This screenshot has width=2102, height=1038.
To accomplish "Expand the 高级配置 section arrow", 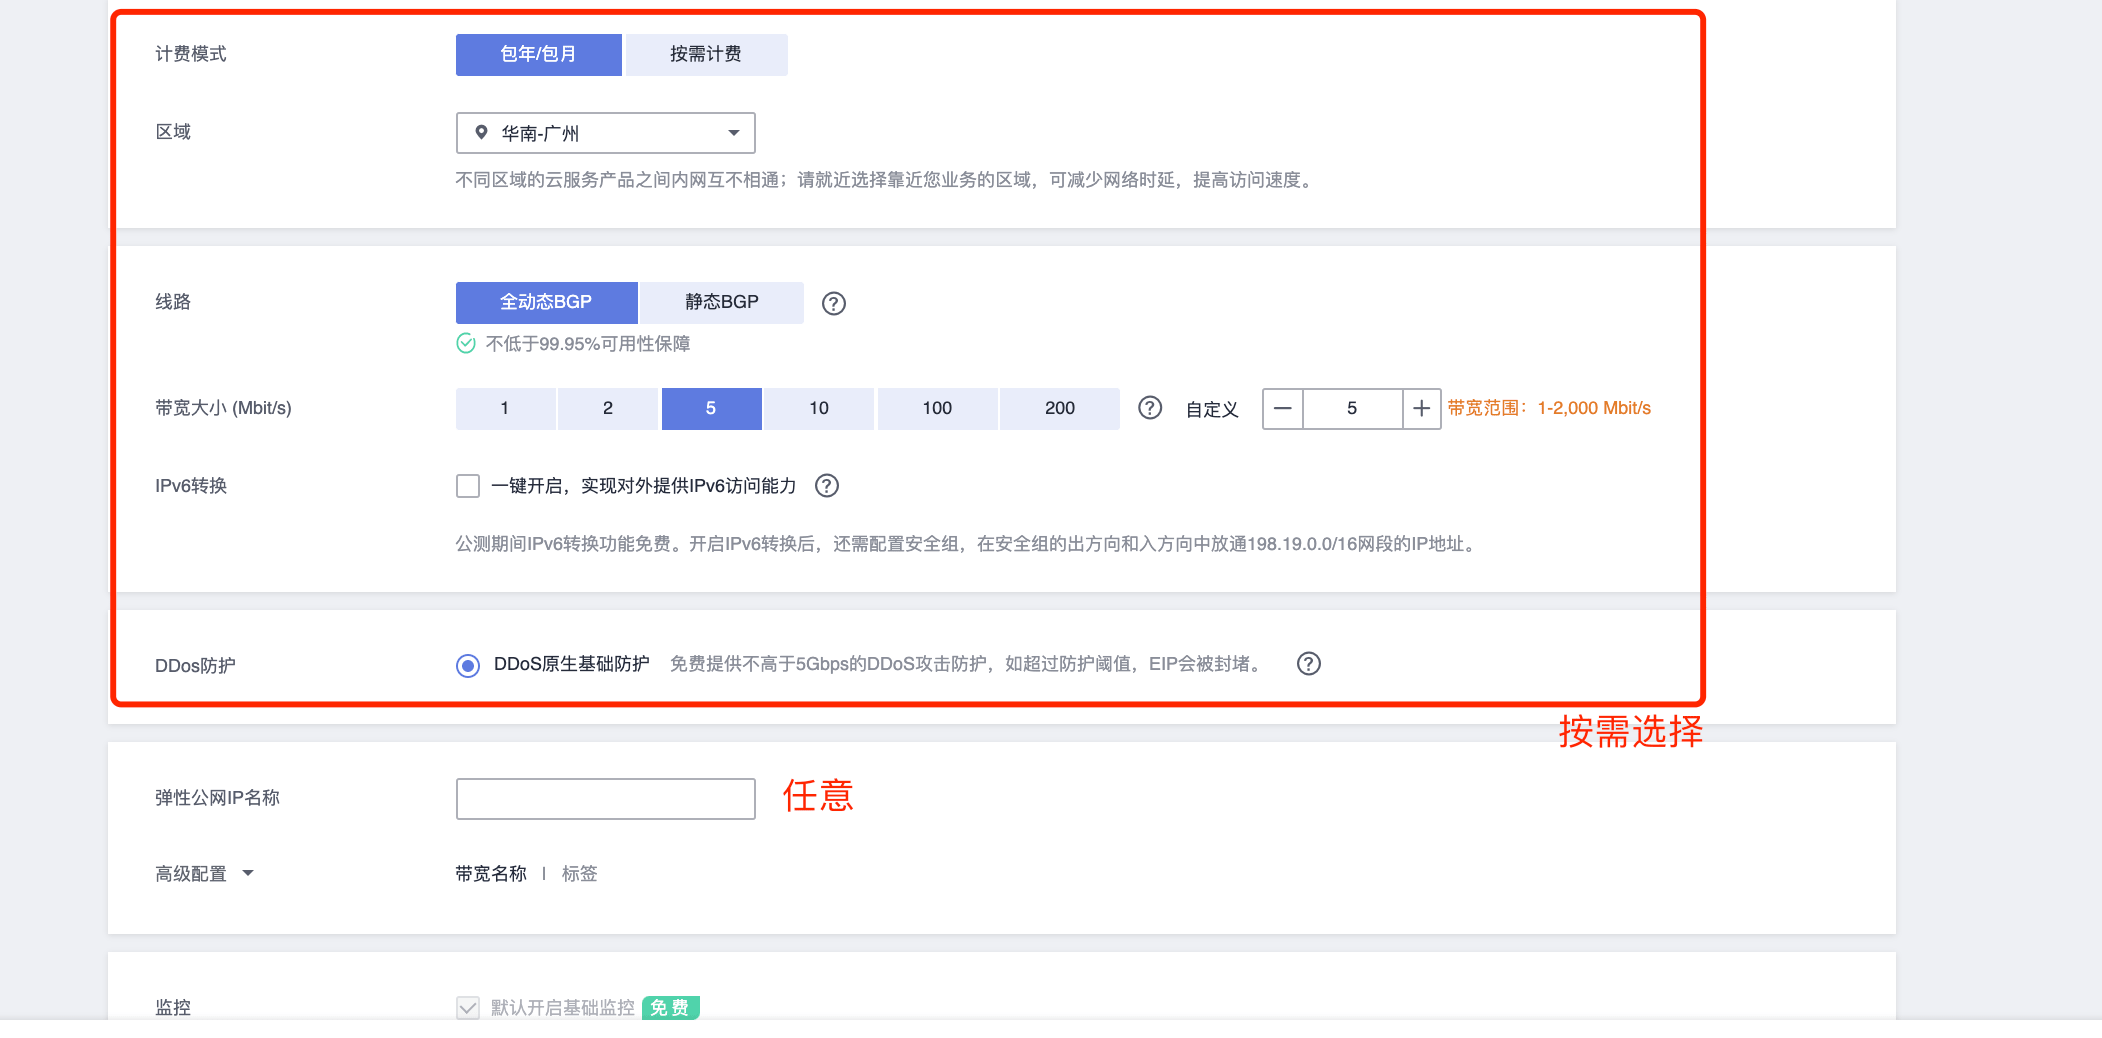I will [x=248, y=873].
